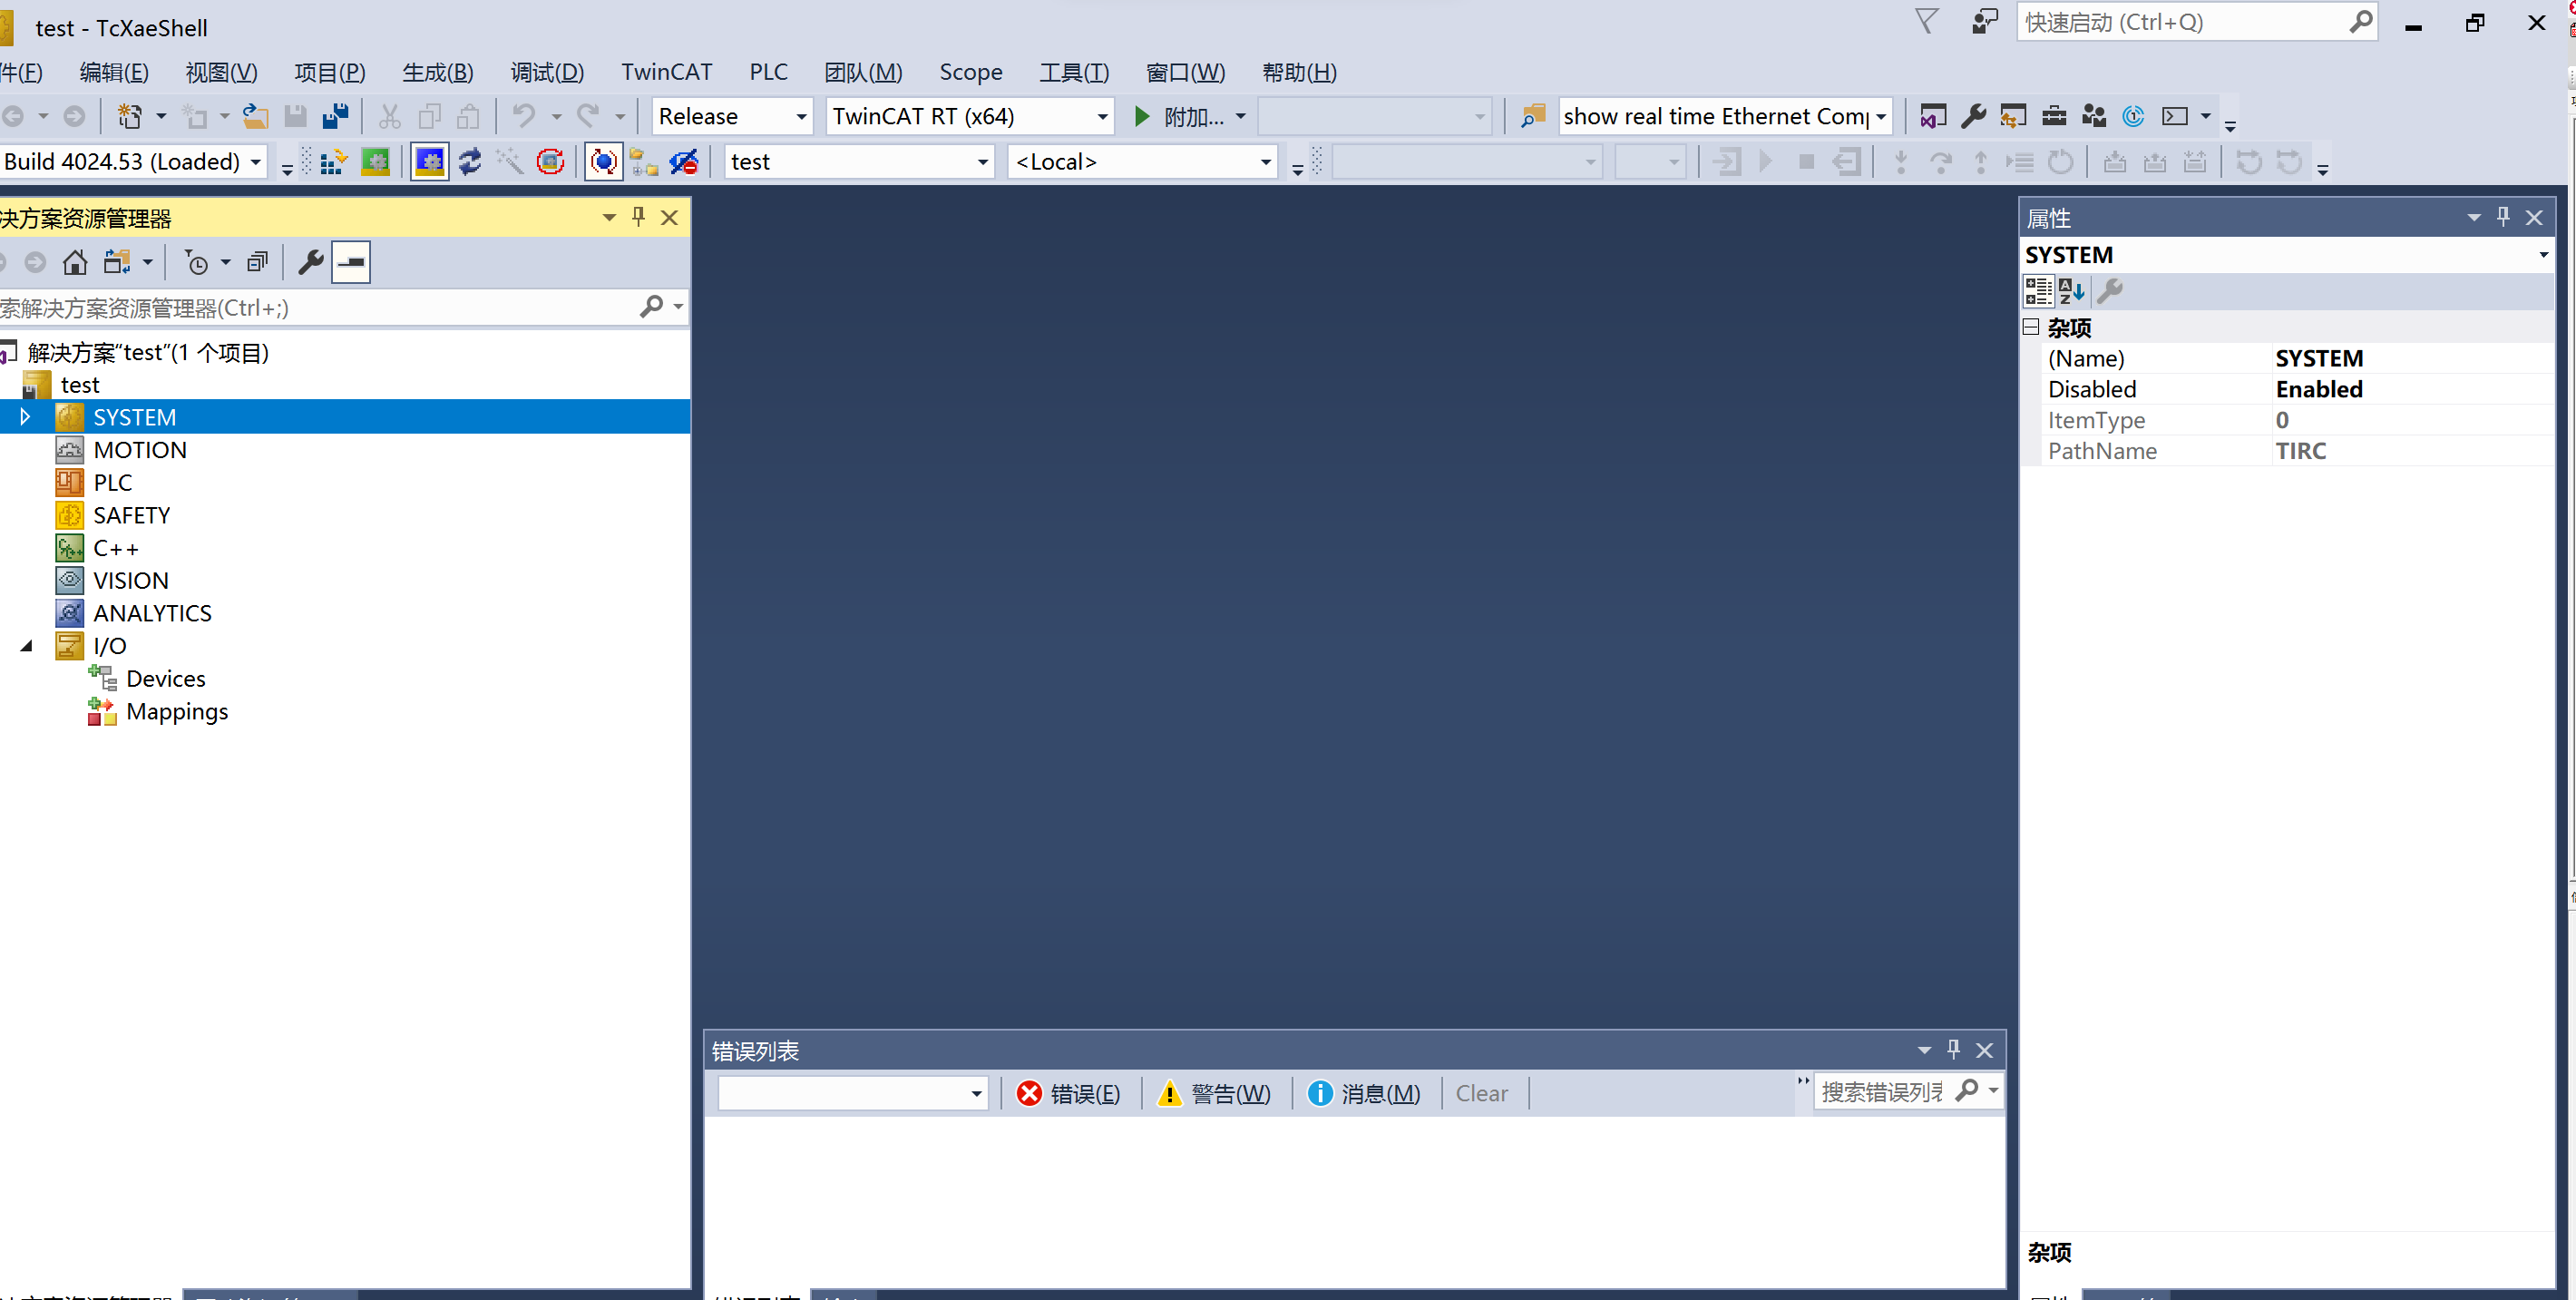Click the Save All icon

[x=336, y=116]
